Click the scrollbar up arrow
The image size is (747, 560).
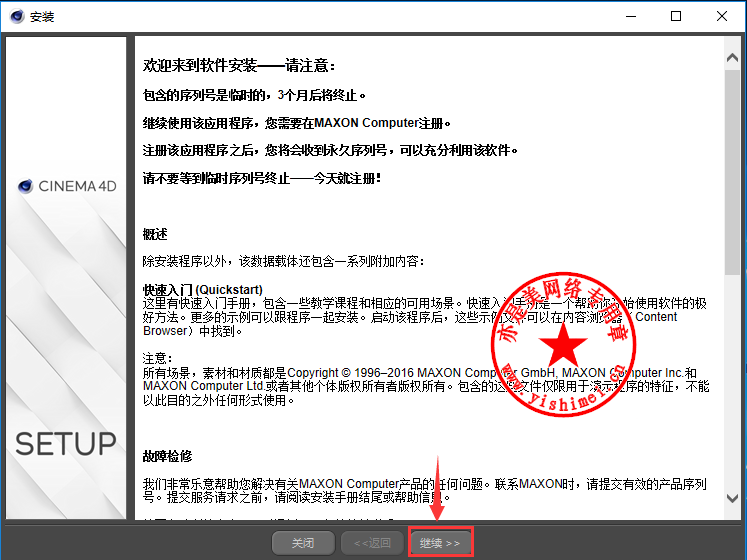pos(733,56)
